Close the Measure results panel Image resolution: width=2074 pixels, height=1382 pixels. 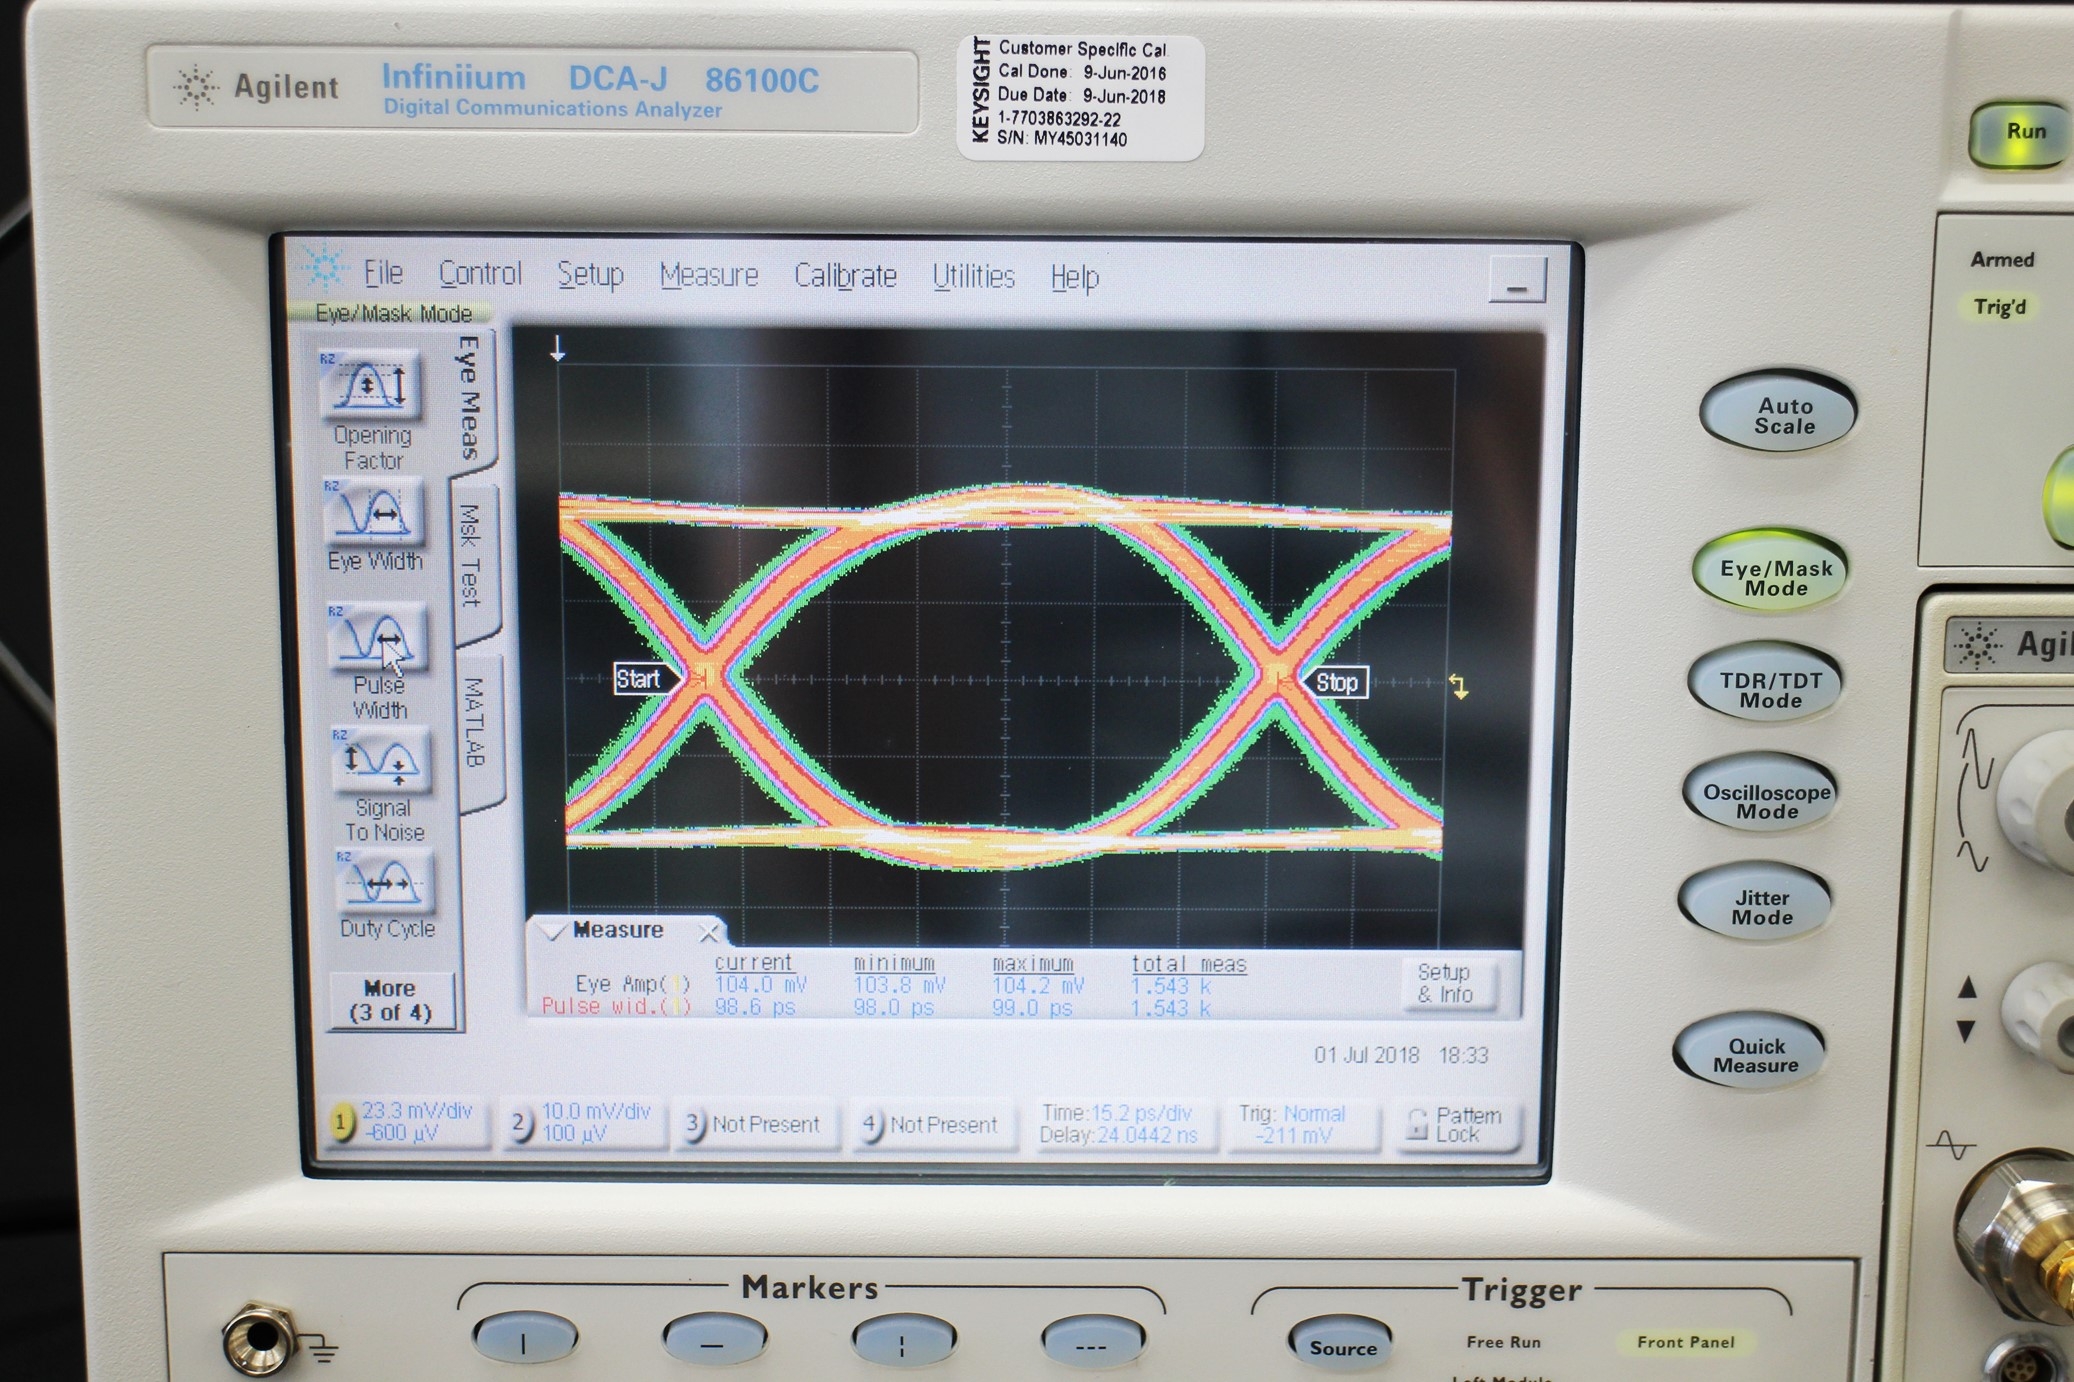(708, 933)
